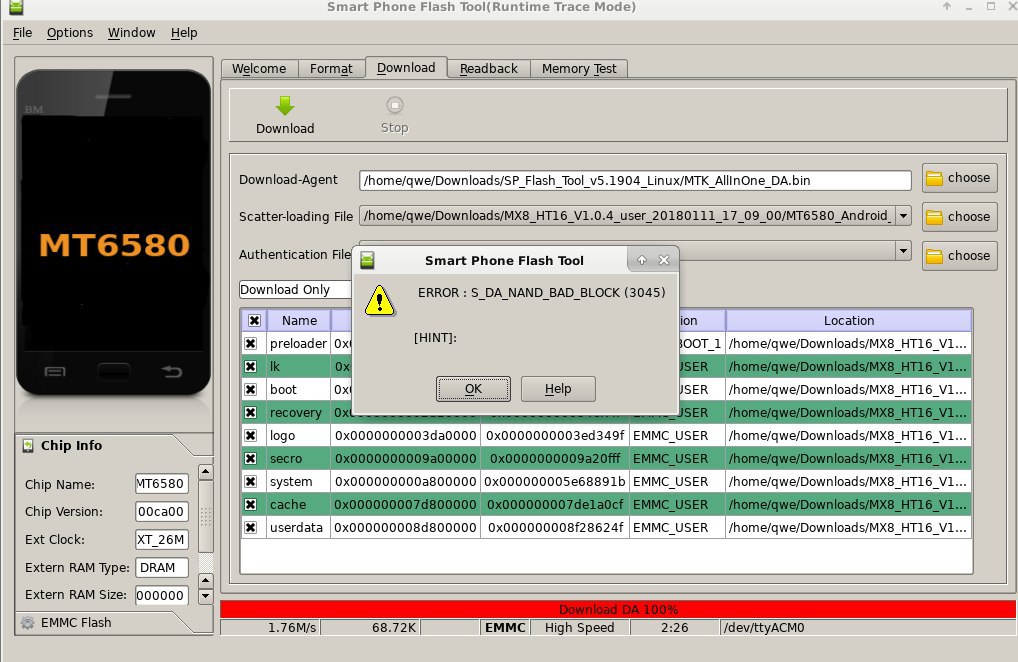Click the Stop icon in toolbar
1018x662 pixels.
[x=394, y=105]
